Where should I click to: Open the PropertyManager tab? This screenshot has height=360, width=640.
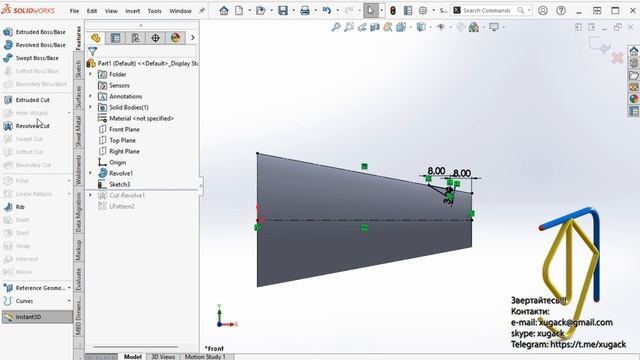pyautogui.click(x=116, y=38)
